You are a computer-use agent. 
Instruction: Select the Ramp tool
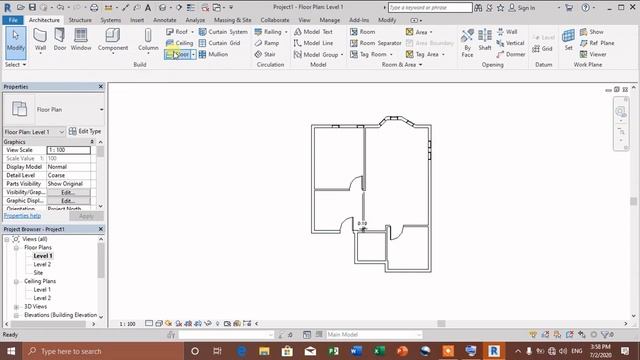pyautogui.click(x=267, y=43)
